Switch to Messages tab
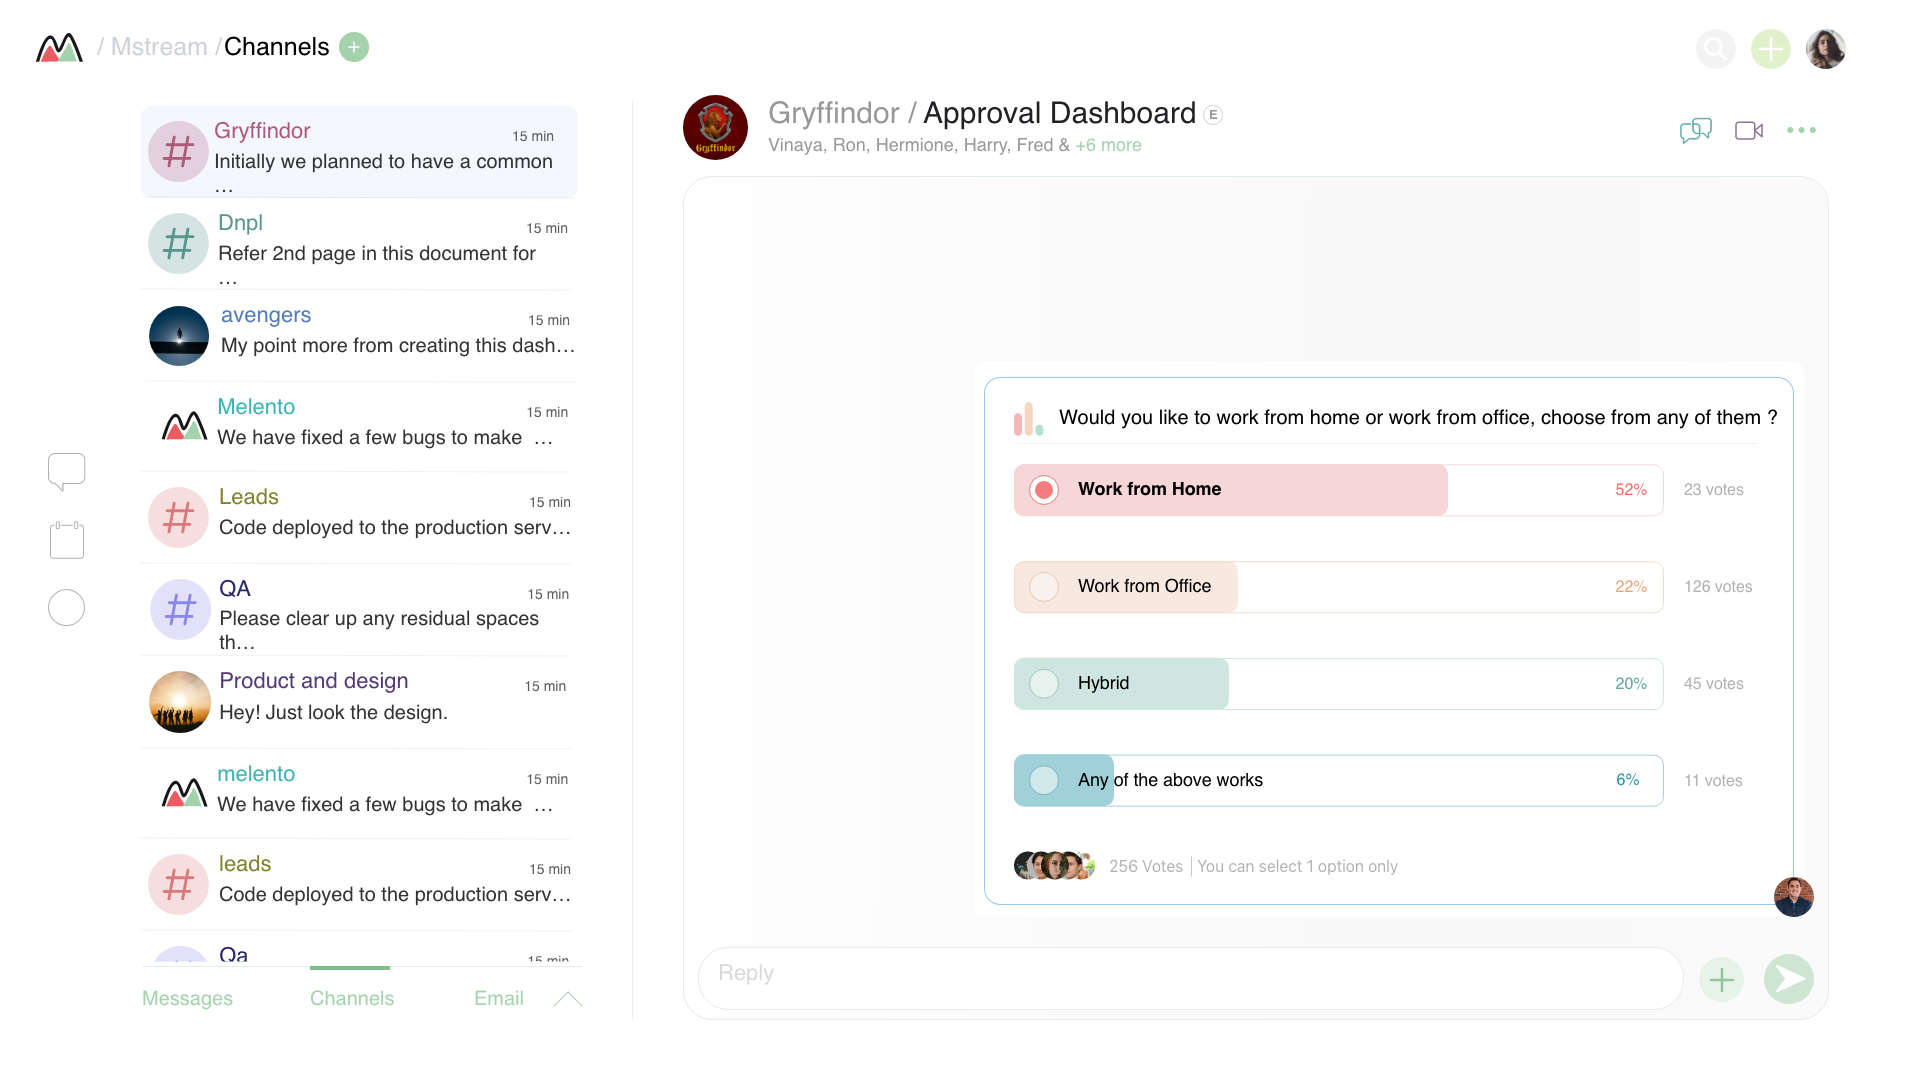This screenshot has height=1080, width=1920. 187,998
